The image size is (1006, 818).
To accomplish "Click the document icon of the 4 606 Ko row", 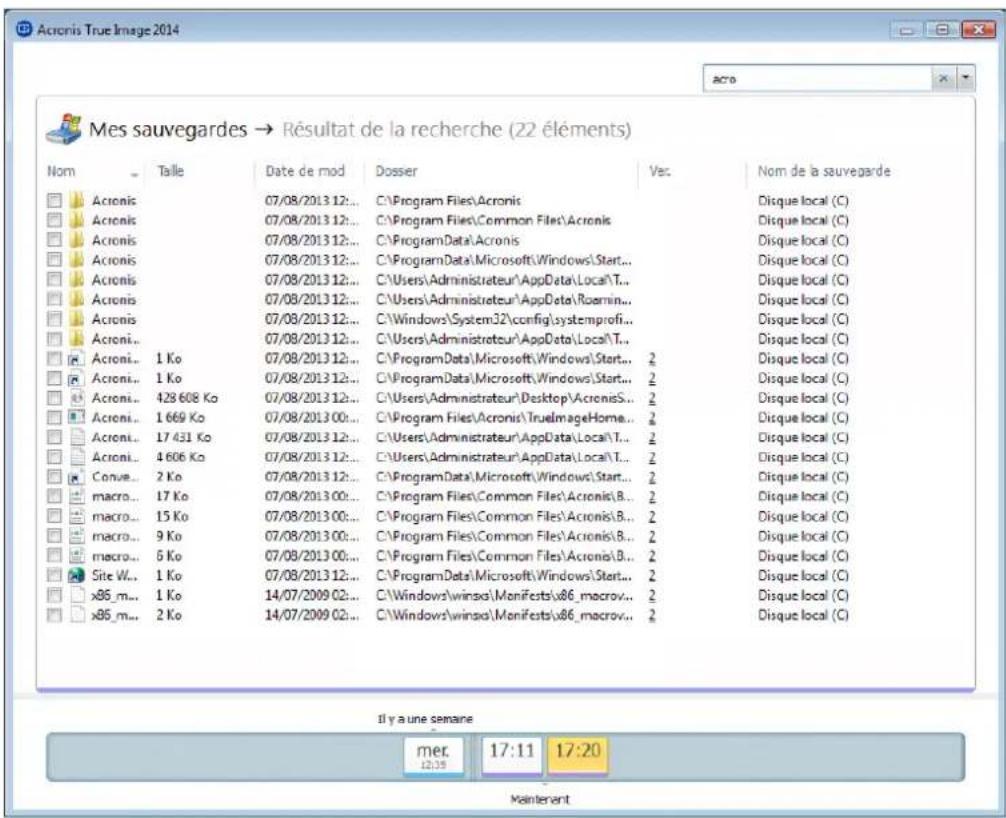I will [x=76, y=457].
